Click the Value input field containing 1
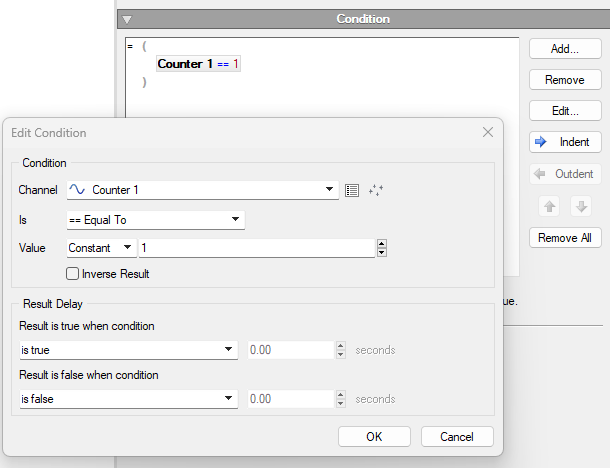610x468 pixels. 256,248
